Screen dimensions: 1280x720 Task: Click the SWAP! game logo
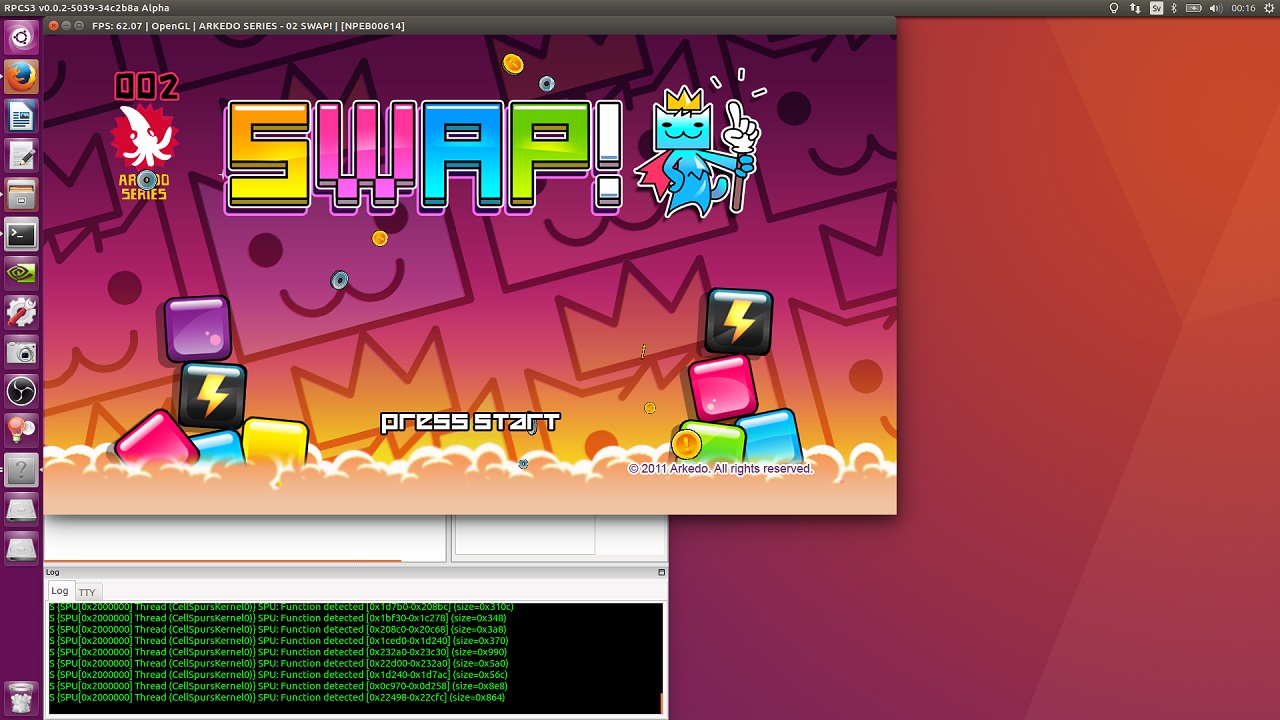pyautogui.click(x=424, y=157)
